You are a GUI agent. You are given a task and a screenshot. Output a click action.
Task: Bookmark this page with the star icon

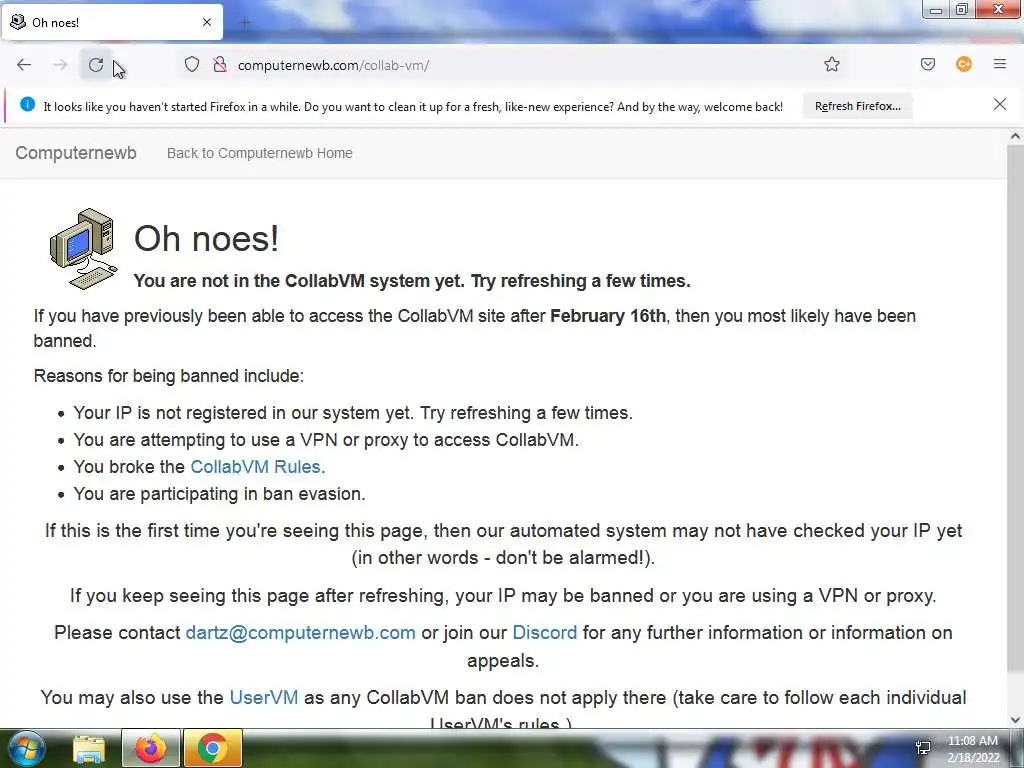831,65
